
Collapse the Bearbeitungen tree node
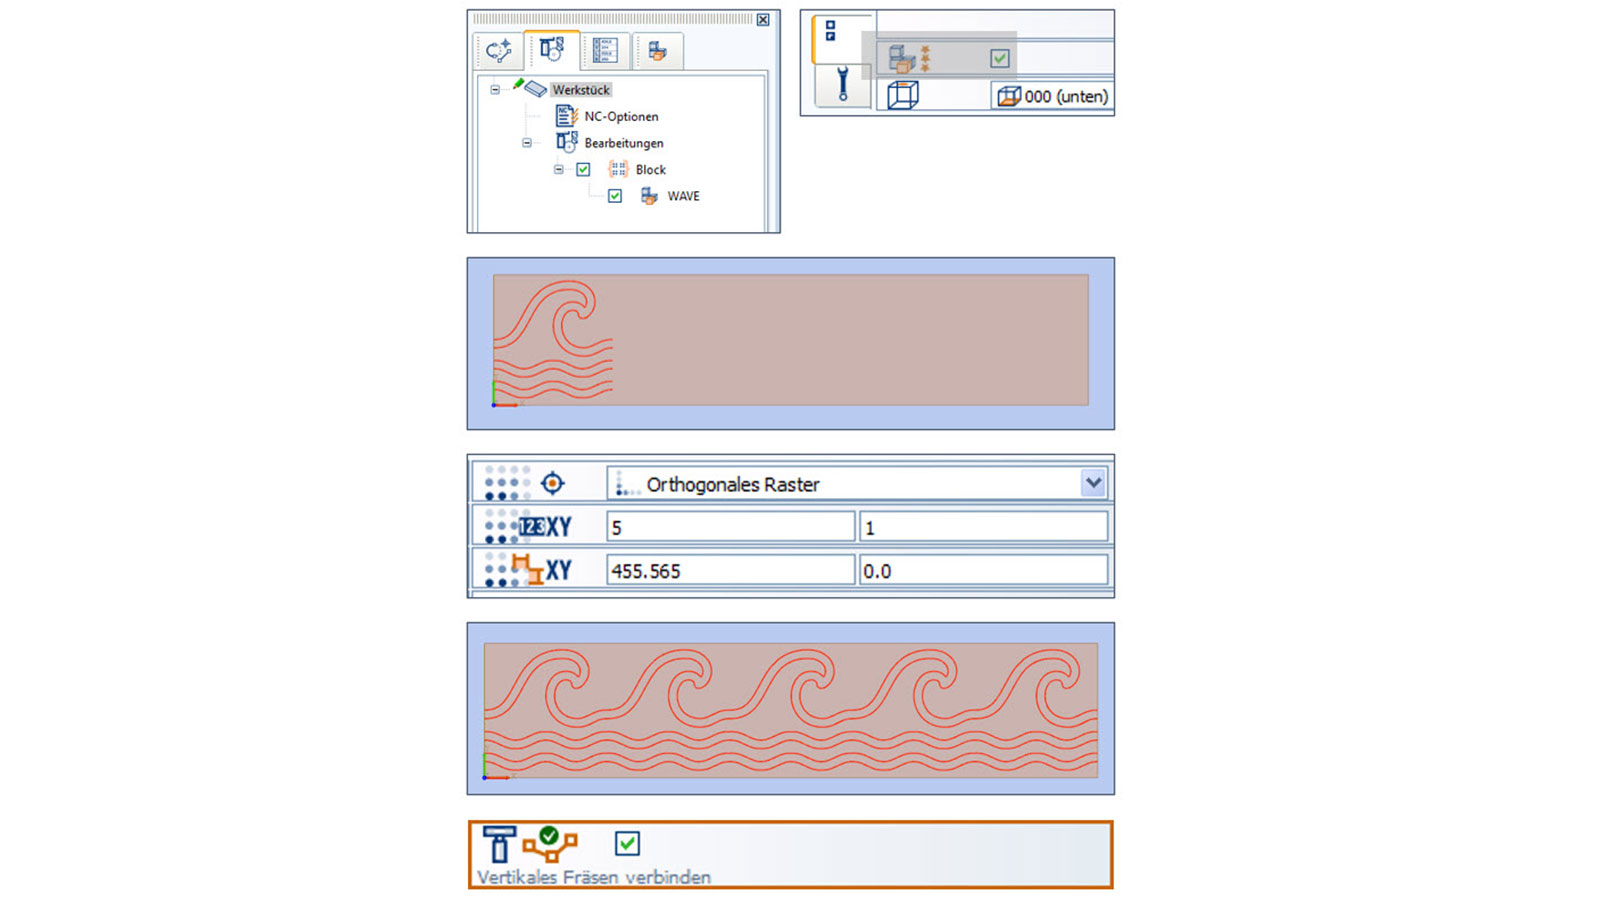527,143
